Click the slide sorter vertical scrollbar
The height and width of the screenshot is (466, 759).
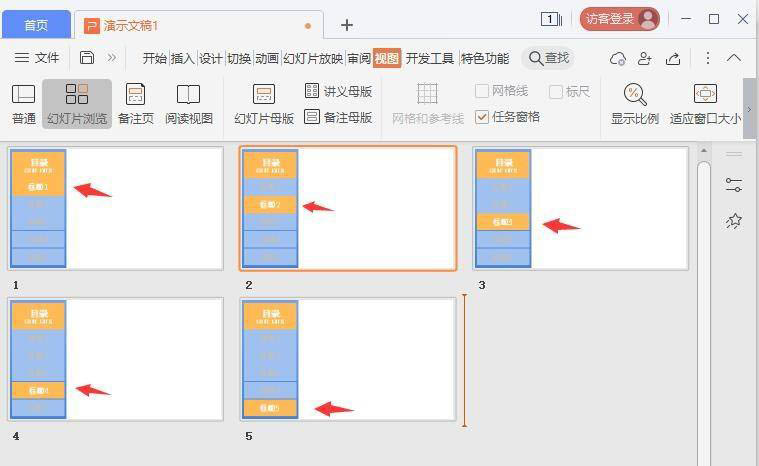[704, 312]
